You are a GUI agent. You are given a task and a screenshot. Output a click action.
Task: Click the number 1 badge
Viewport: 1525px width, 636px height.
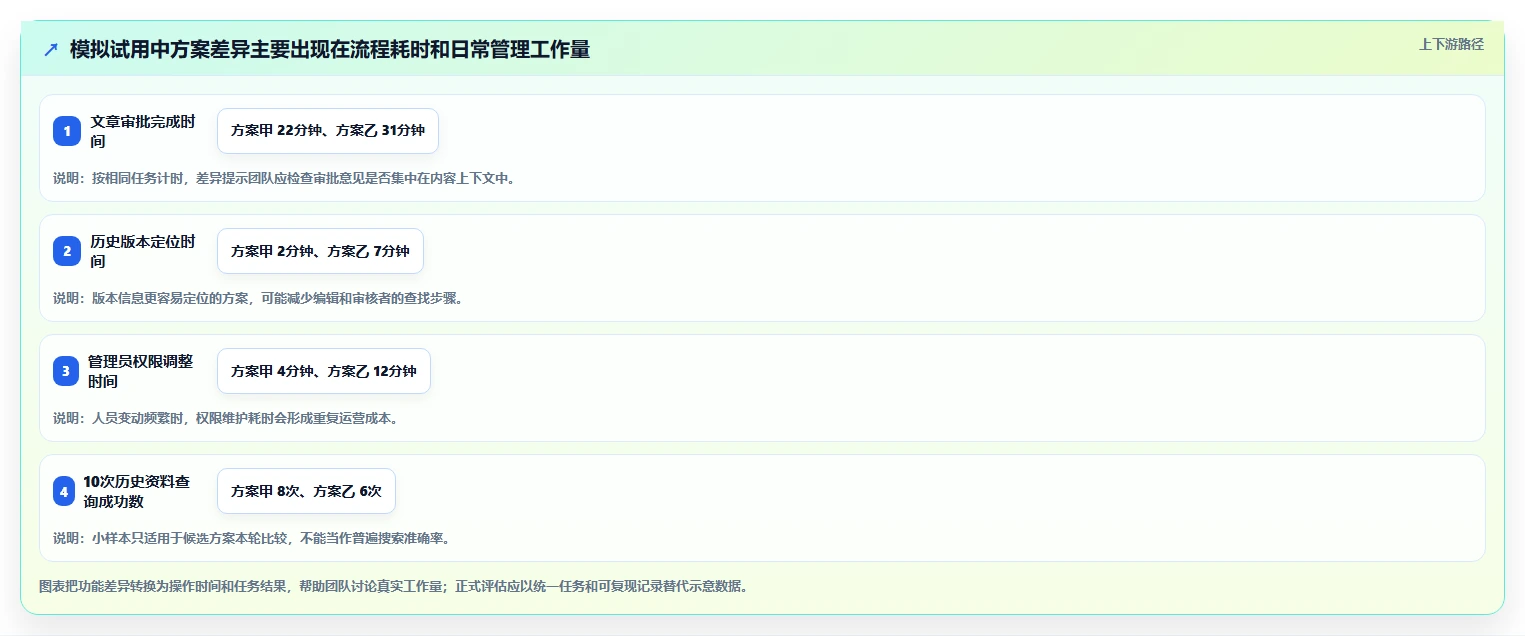(67, 131)
